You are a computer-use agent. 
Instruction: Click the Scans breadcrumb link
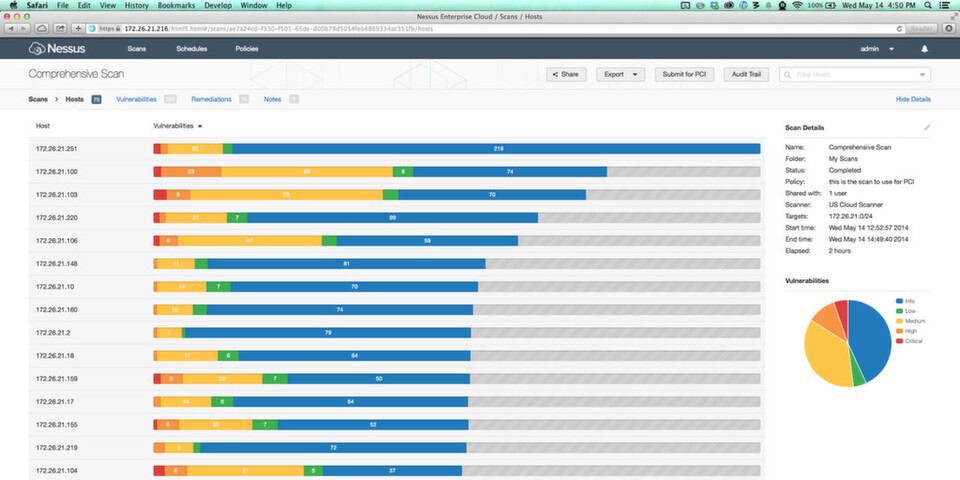click(38, 99)
